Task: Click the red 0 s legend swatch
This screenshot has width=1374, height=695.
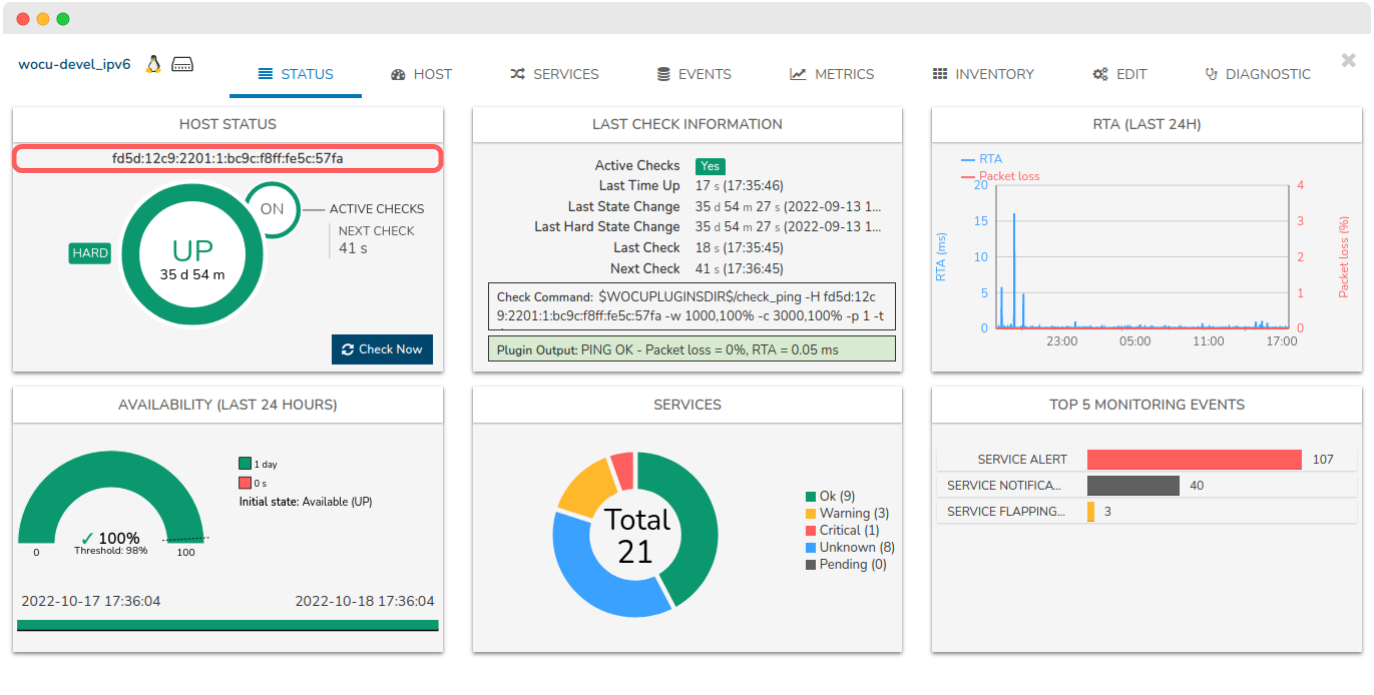Action: pyautogui.click(x=244, y=483)
